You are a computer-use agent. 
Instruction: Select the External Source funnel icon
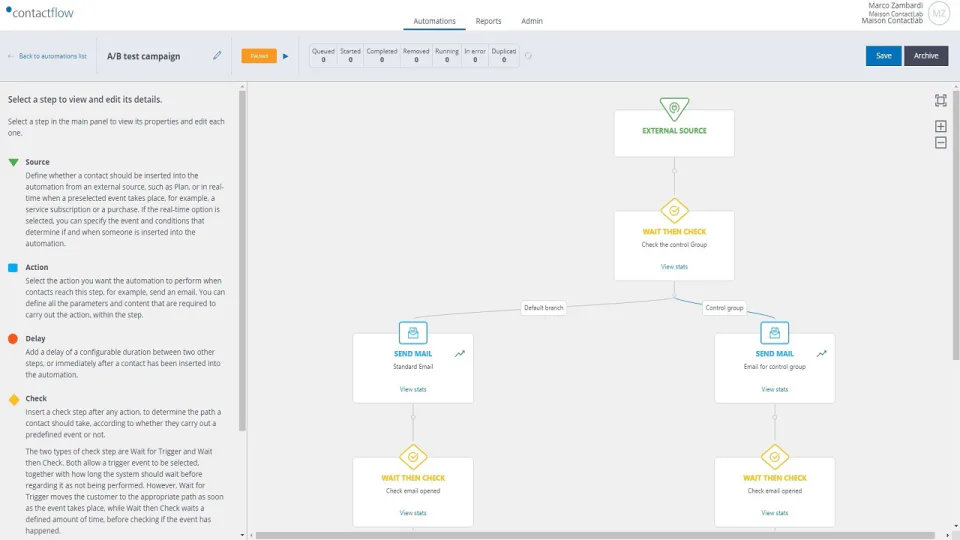[674, 109]
